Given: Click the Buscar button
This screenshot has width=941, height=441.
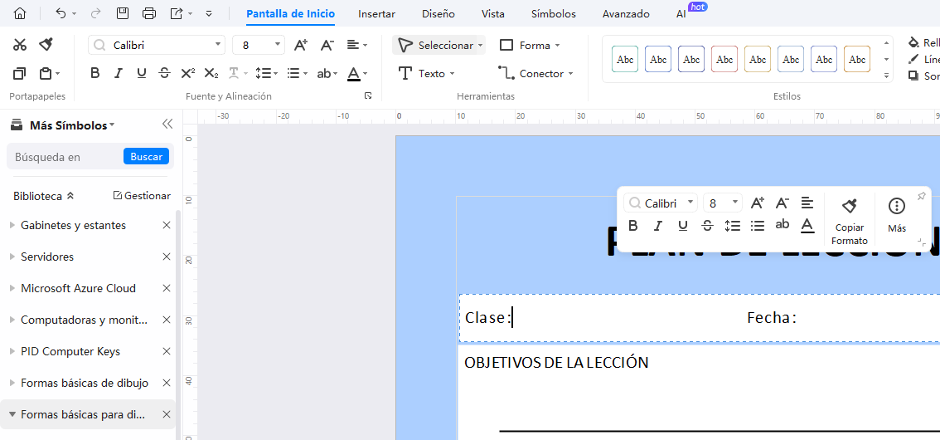Looking at the screenshot, I should pos(146,157).
